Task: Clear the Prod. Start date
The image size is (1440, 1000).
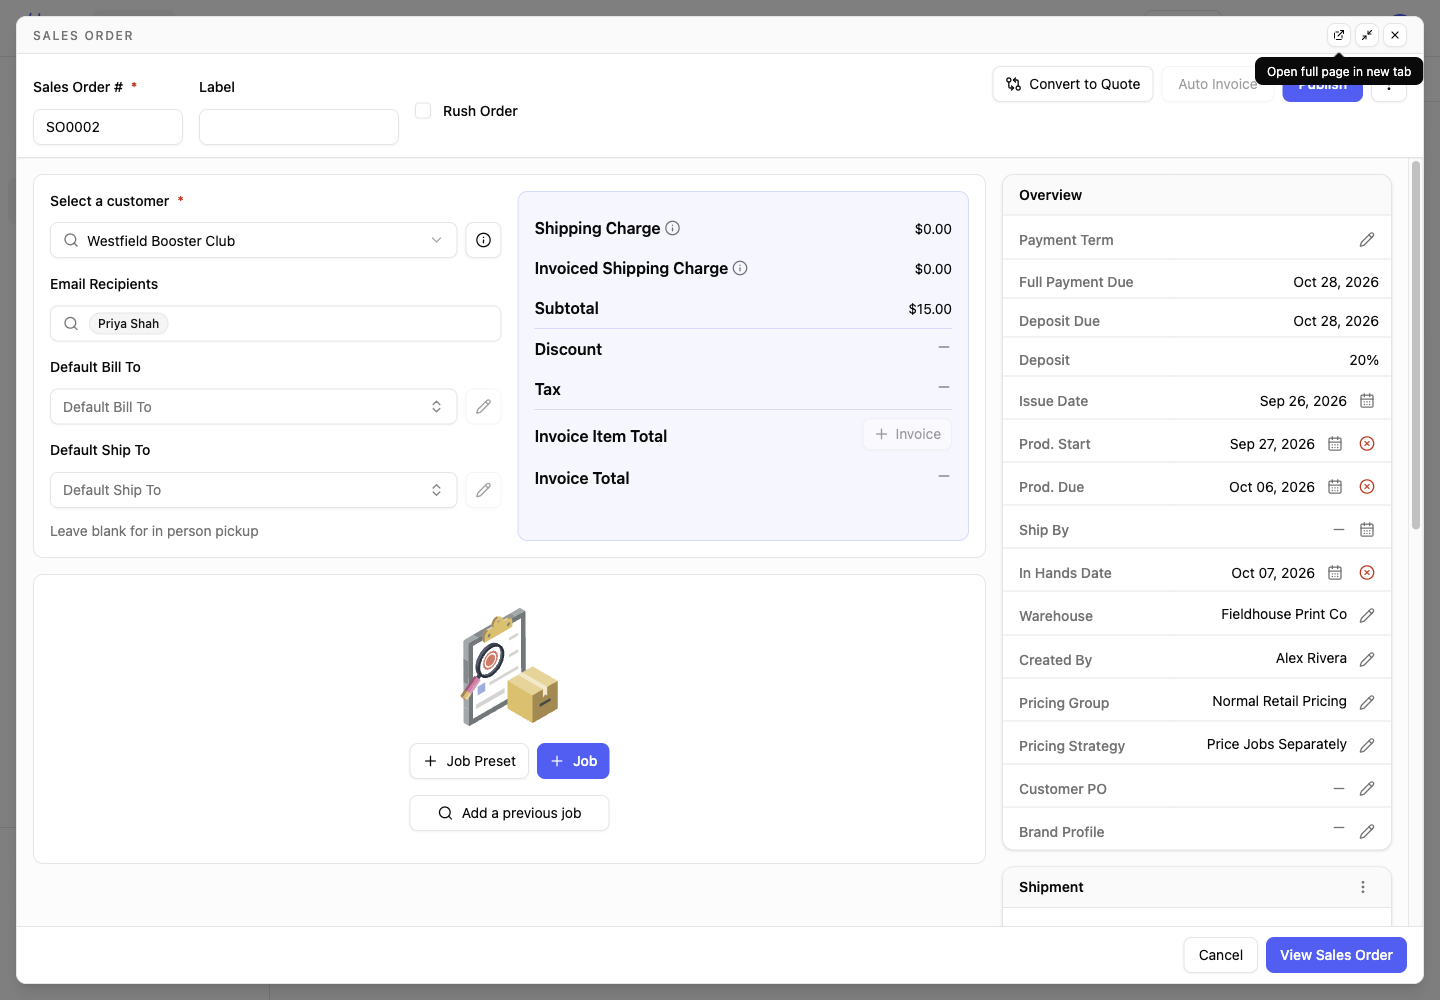Action: (1367, 444)
